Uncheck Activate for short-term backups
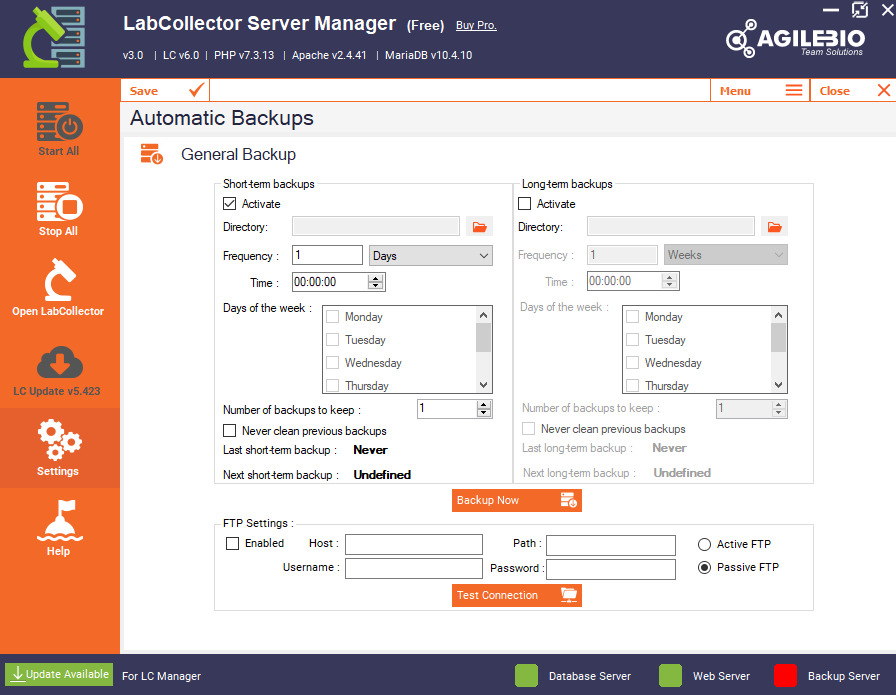The height and width of the screenshot is (695, 896). point(229,203)
